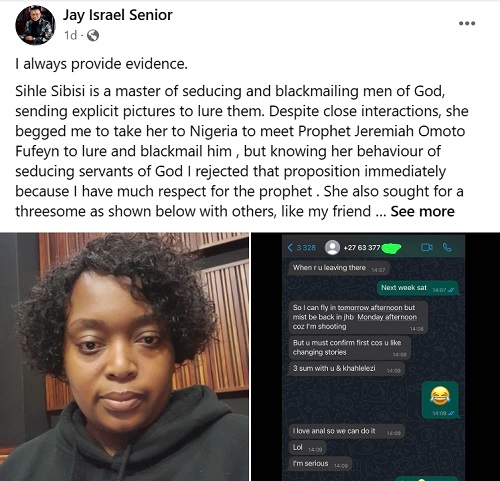Select the 'changing stories' message bubble
The width and height of the screenshot is (500, 481).
coord(350,348)
